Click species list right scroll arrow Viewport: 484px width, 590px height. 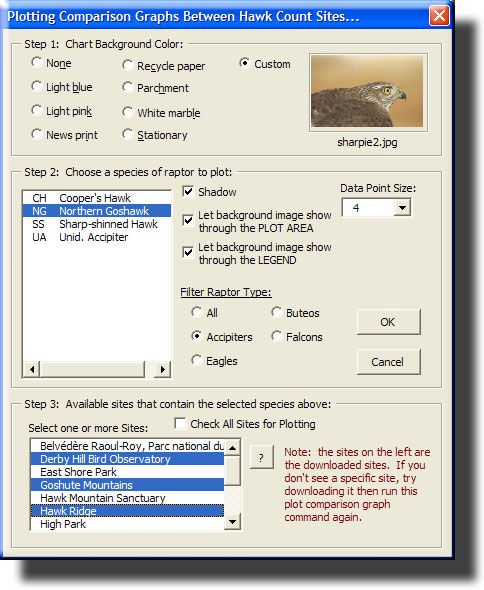(163, 370)
